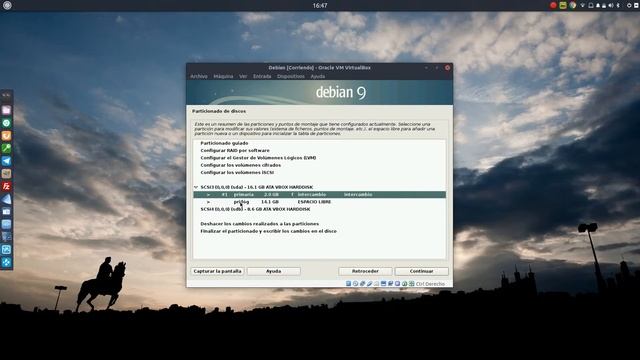
Task: Collapse the SCSI3 sda disk entry
Action: coord(196,187)
